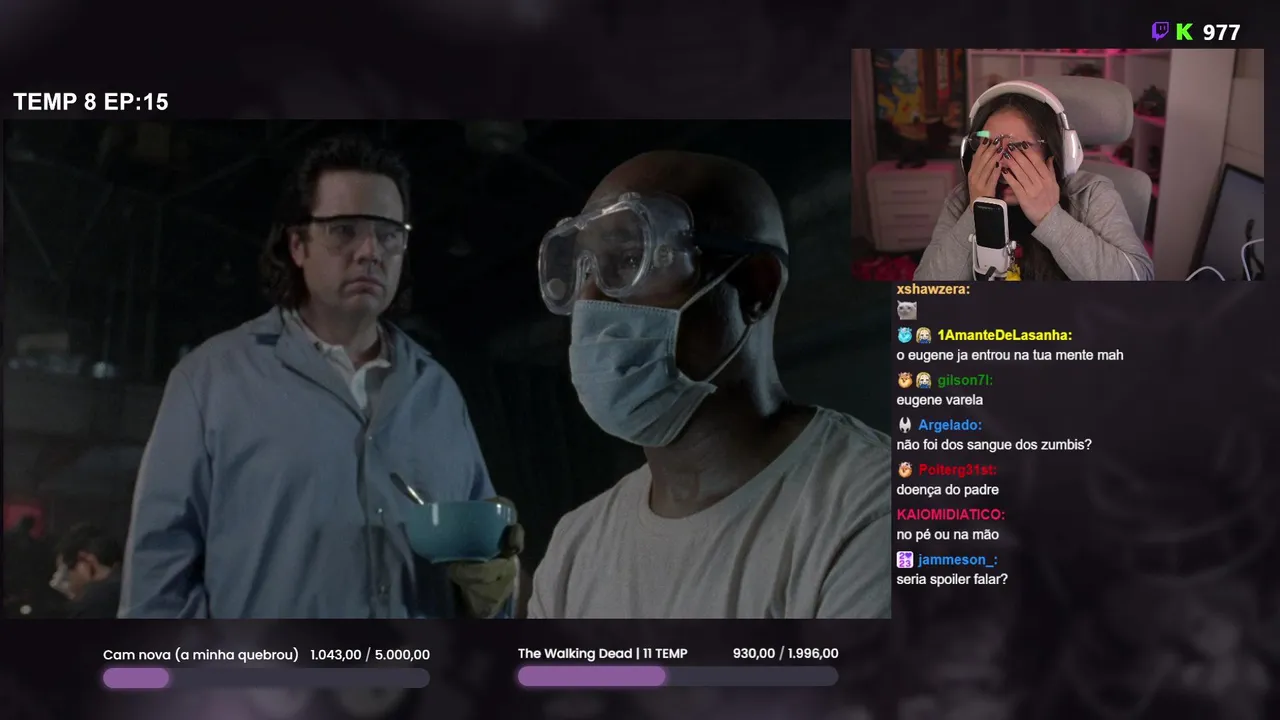Image resolution: width=1280 pixels, height=720 pixels.
Task: Click second badge beside gilson7l
Action: pyautogui.click(x=924, y=380)
